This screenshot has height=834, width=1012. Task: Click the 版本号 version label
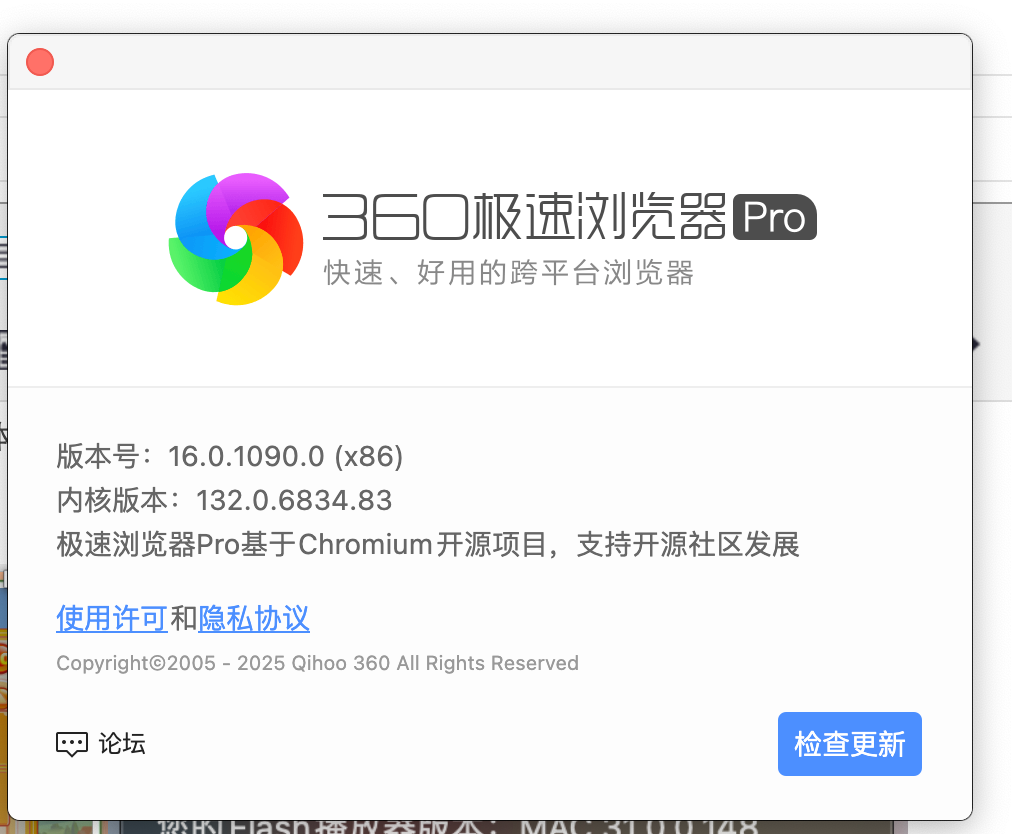105,456
